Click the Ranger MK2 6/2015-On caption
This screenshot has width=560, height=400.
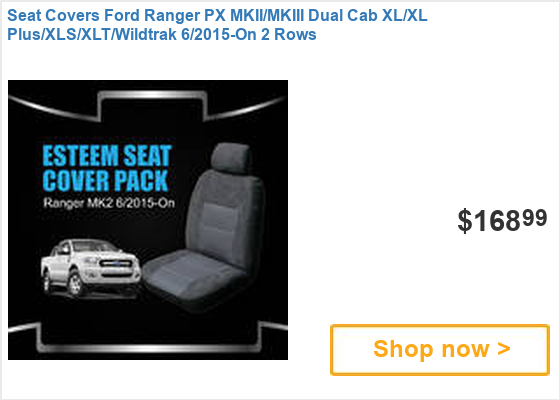109,203
